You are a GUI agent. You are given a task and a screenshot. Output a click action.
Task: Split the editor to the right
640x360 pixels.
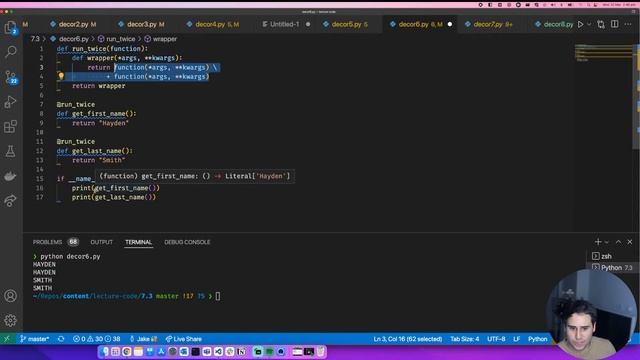(x=614, y=24)
